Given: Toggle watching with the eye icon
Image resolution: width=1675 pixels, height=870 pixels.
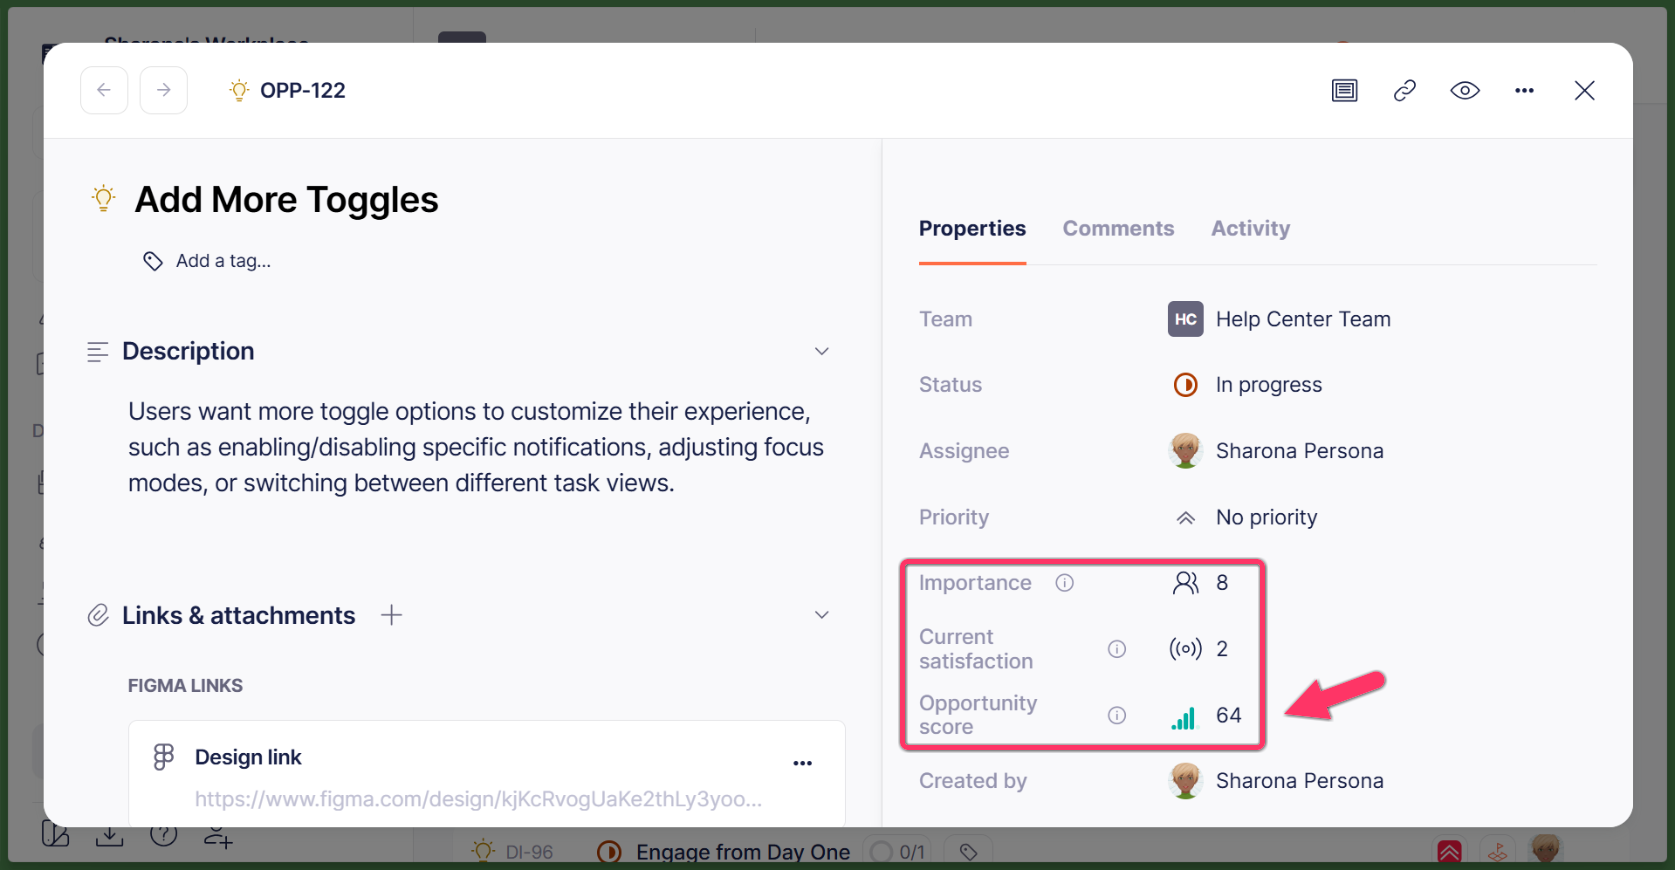Looking at the screenshot, I should (x=1465, y=91).
